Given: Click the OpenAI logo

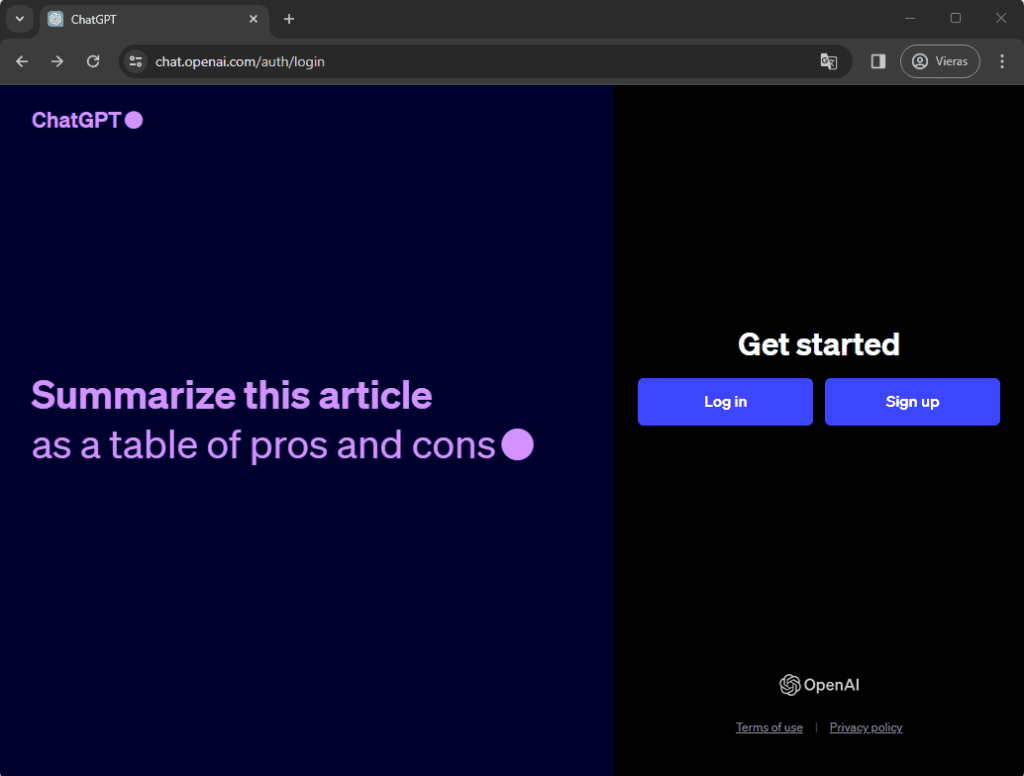Looking at the screenshot, I should coord(819,685).
